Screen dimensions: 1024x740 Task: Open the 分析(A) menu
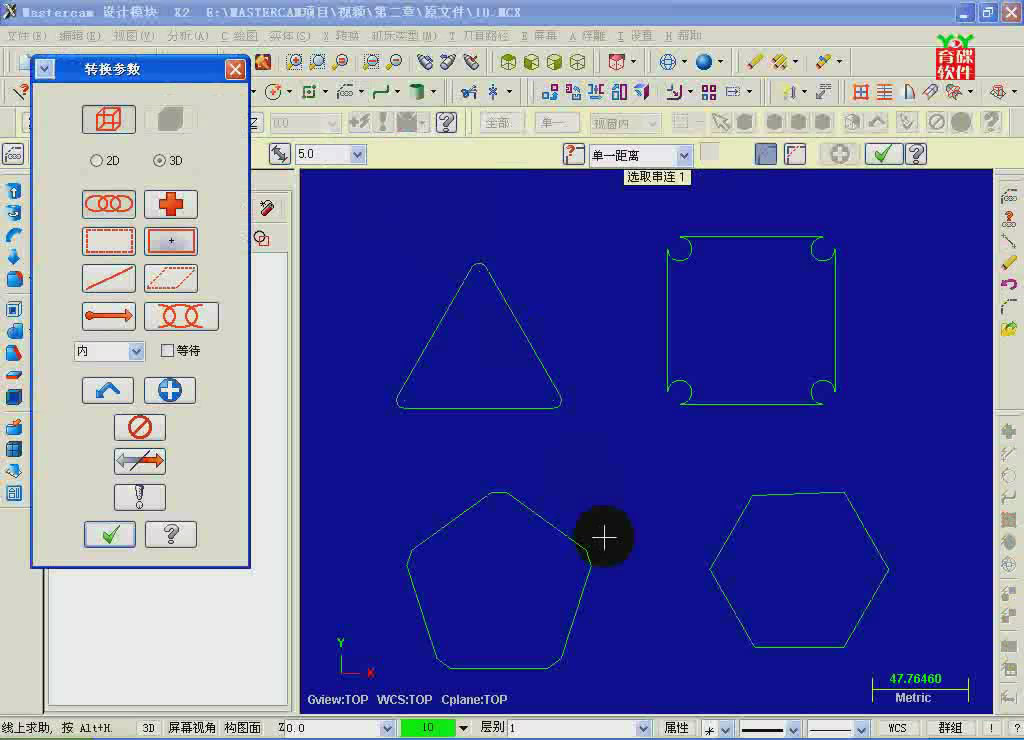pyautogui.click(x=188, y=36)
